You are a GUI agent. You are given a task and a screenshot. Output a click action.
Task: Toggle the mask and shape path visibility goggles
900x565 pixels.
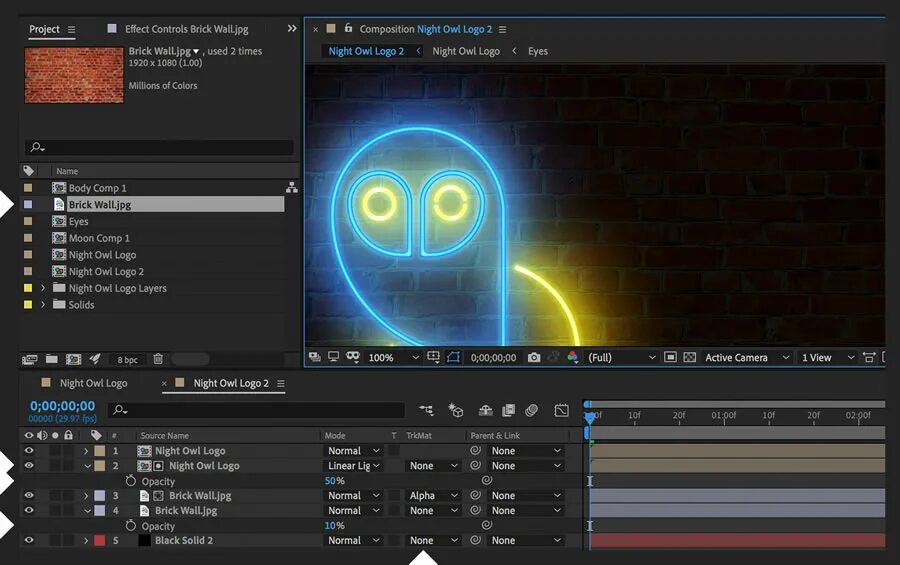pos(353,357)
